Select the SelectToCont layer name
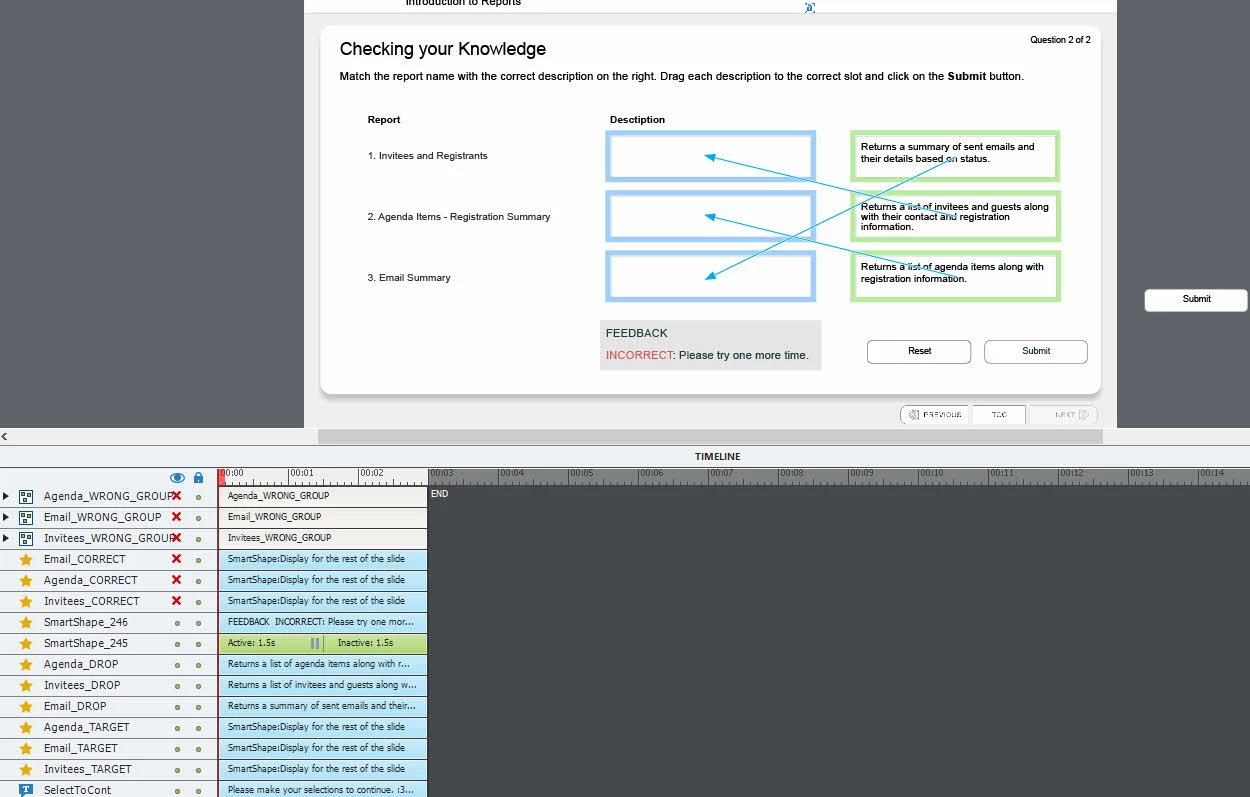 point(78,790)
